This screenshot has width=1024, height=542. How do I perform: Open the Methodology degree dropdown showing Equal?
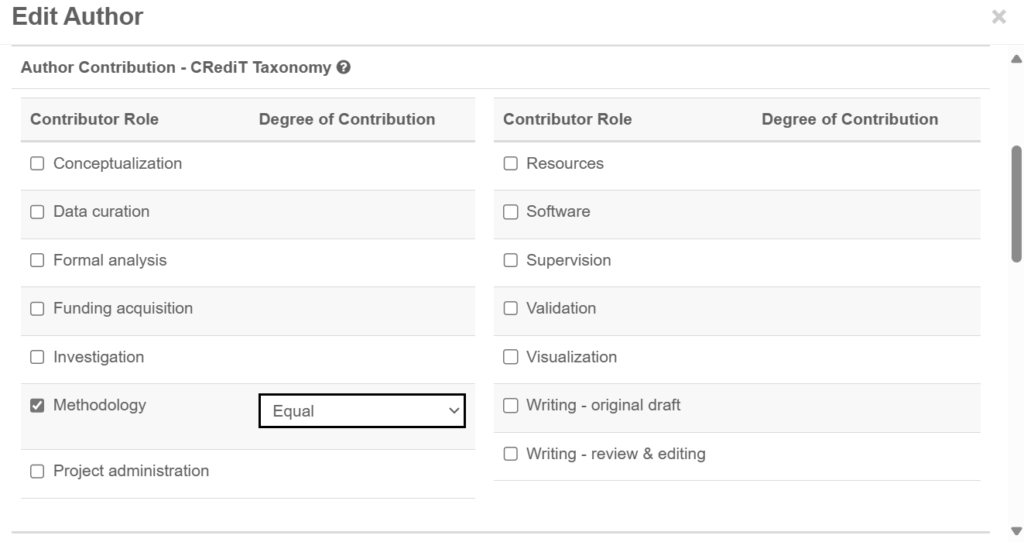tap(362, 411)
